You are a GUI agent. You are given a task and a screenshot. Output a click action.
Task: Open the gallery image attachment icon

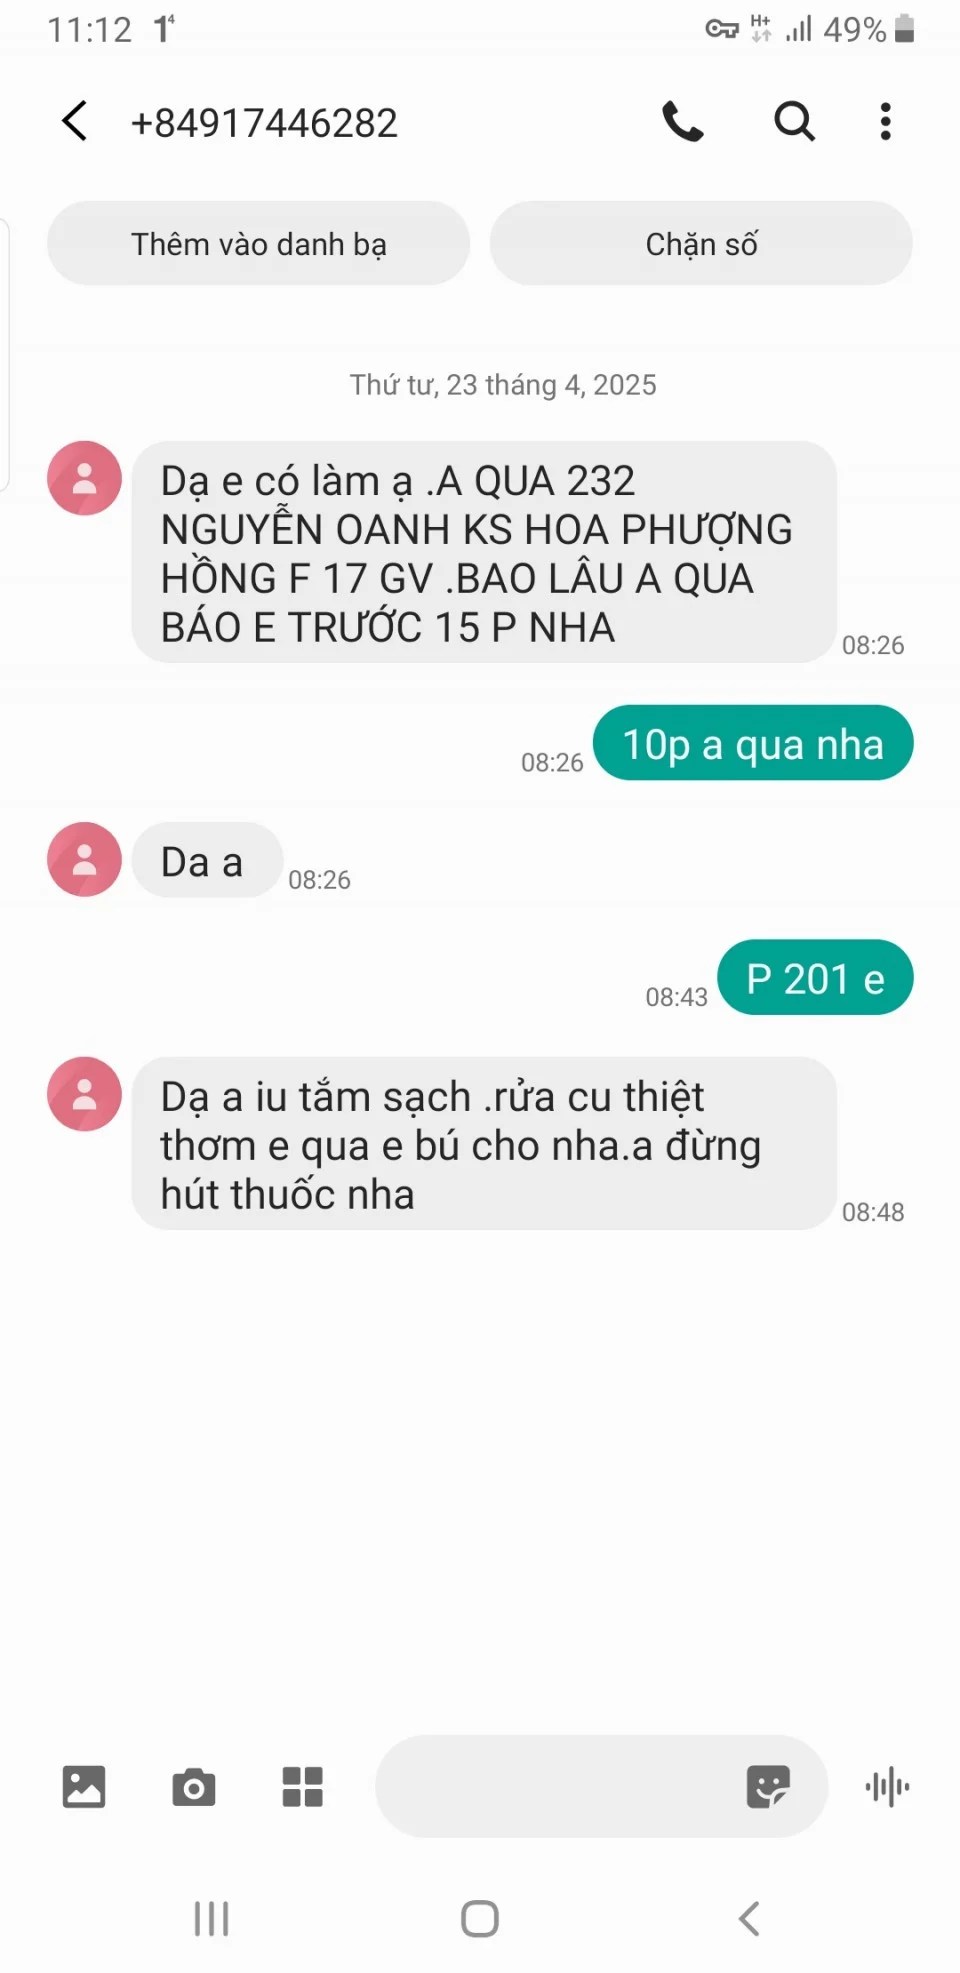[84, 1786]
